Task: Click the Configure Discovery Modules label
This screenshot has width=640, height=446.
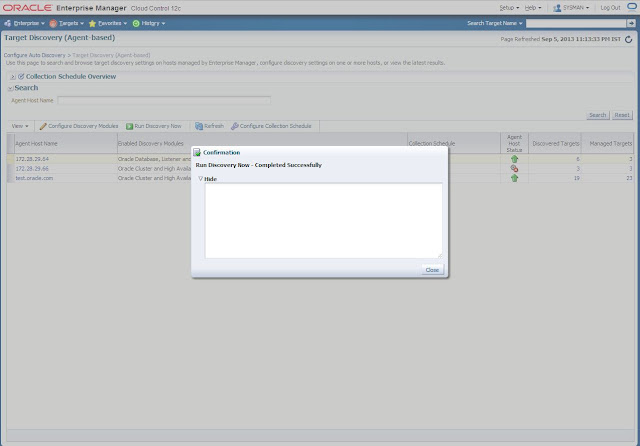Action: pyautogui.click(x=83, y=126)
